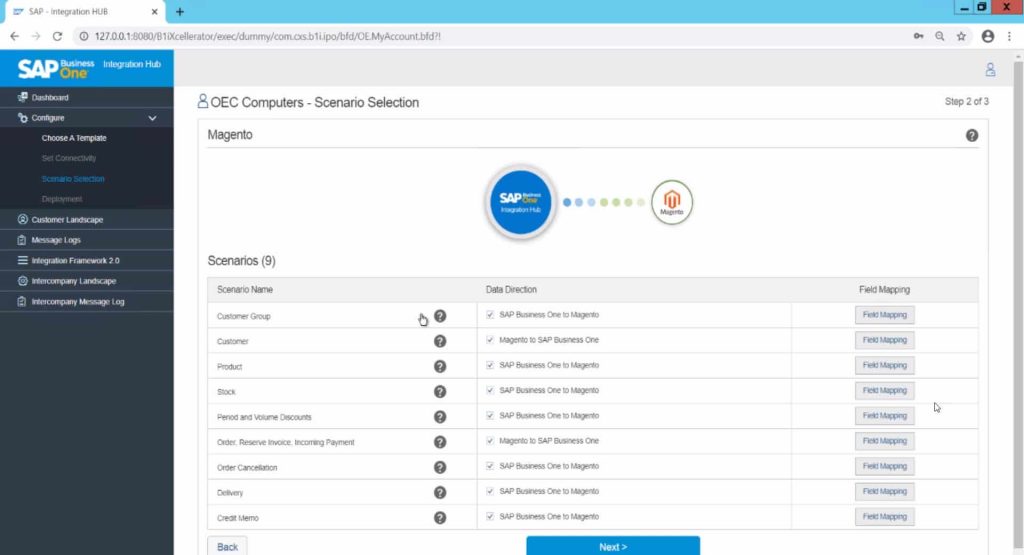Click Field Mapping for Credit Memo
The width and height of the screenshot is (1024, 555).
point(884,516)
